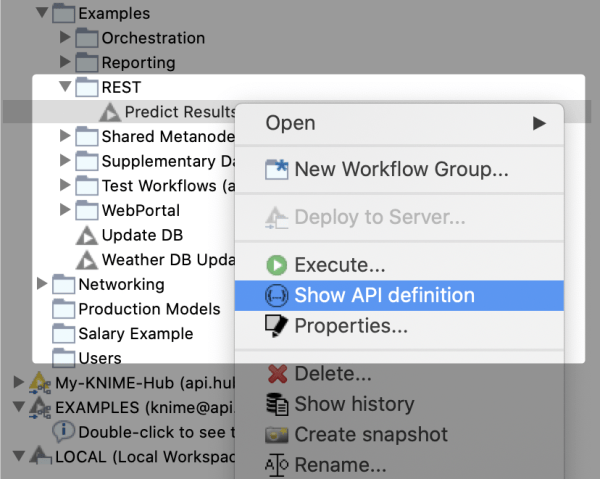
Task: Expand the Test Workflows folder
Action: (65, 185)
